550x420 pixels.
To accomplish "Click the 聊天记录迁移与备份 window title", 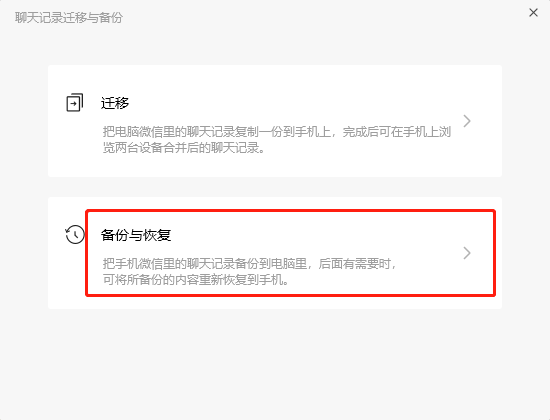I will (x=69, y=17).
